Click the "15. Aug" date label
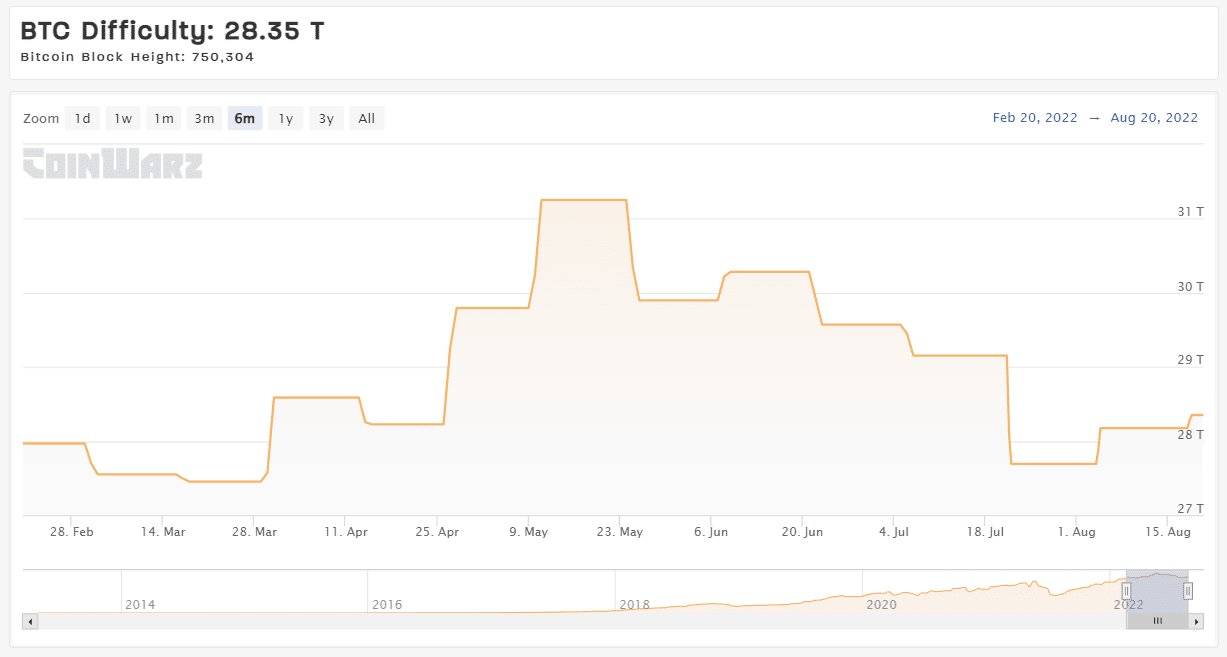The height and width of the screenshot is (657, 1227). (1167, 532)
